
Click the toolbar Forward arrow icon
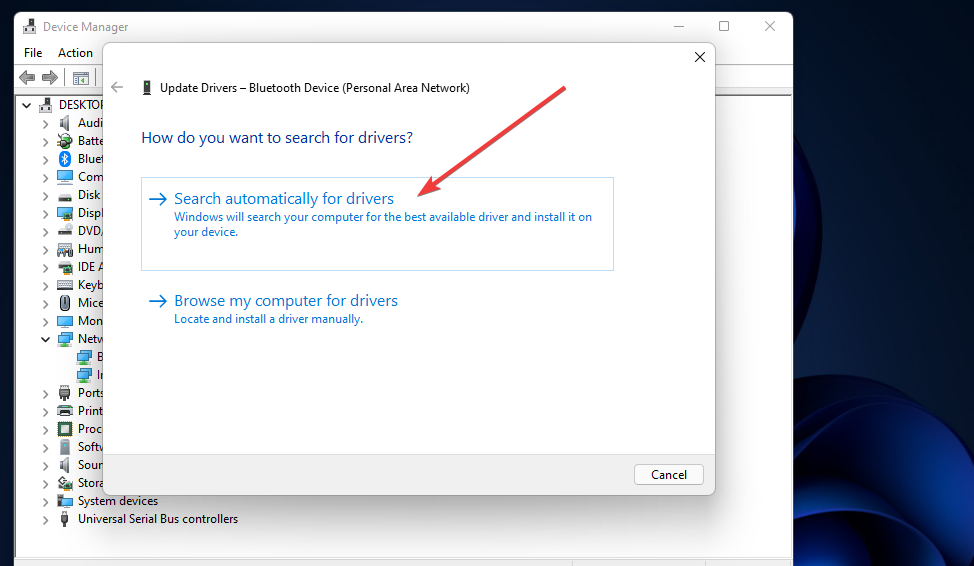(50, 78)
